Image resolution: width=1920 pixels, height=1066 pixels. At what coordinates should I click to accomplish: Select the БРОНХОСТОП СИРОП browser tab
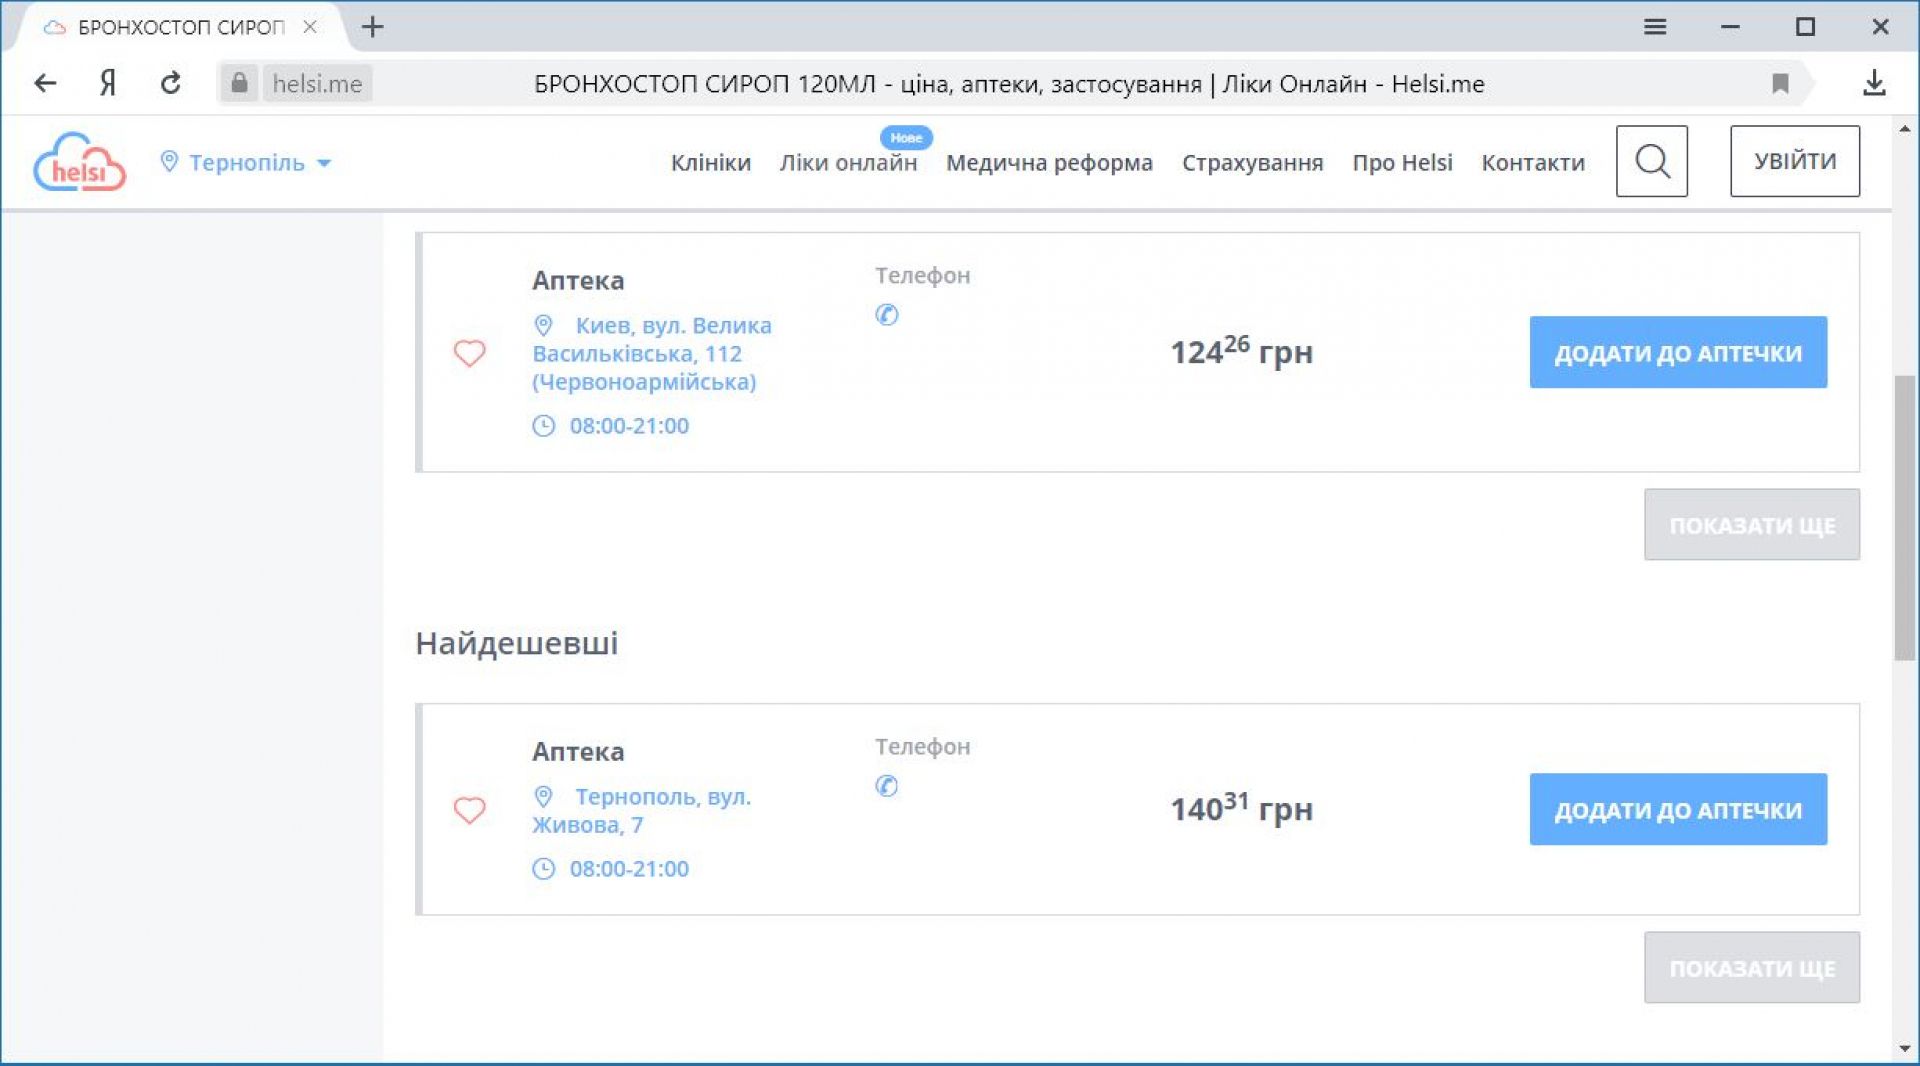181,27
